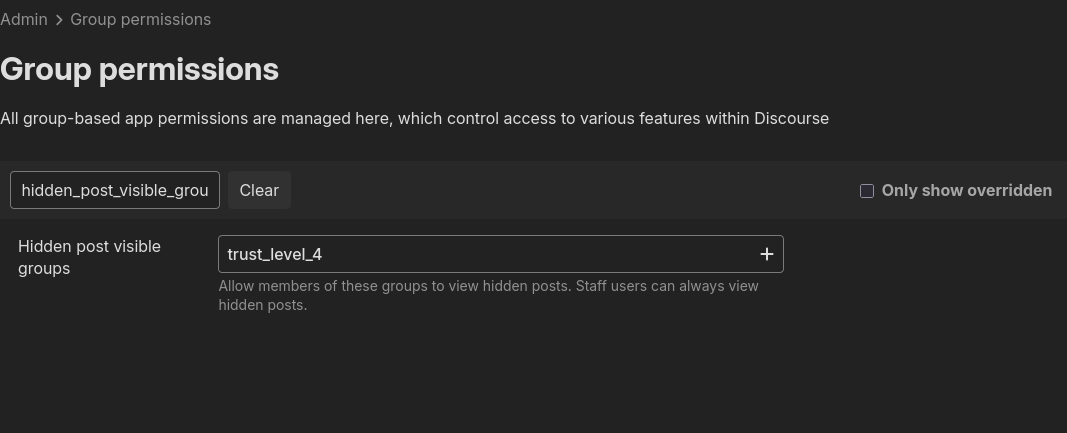Open the Hidden post visible groups dropdown
The image size is (1067, 433).
click(x=500, y=254)
